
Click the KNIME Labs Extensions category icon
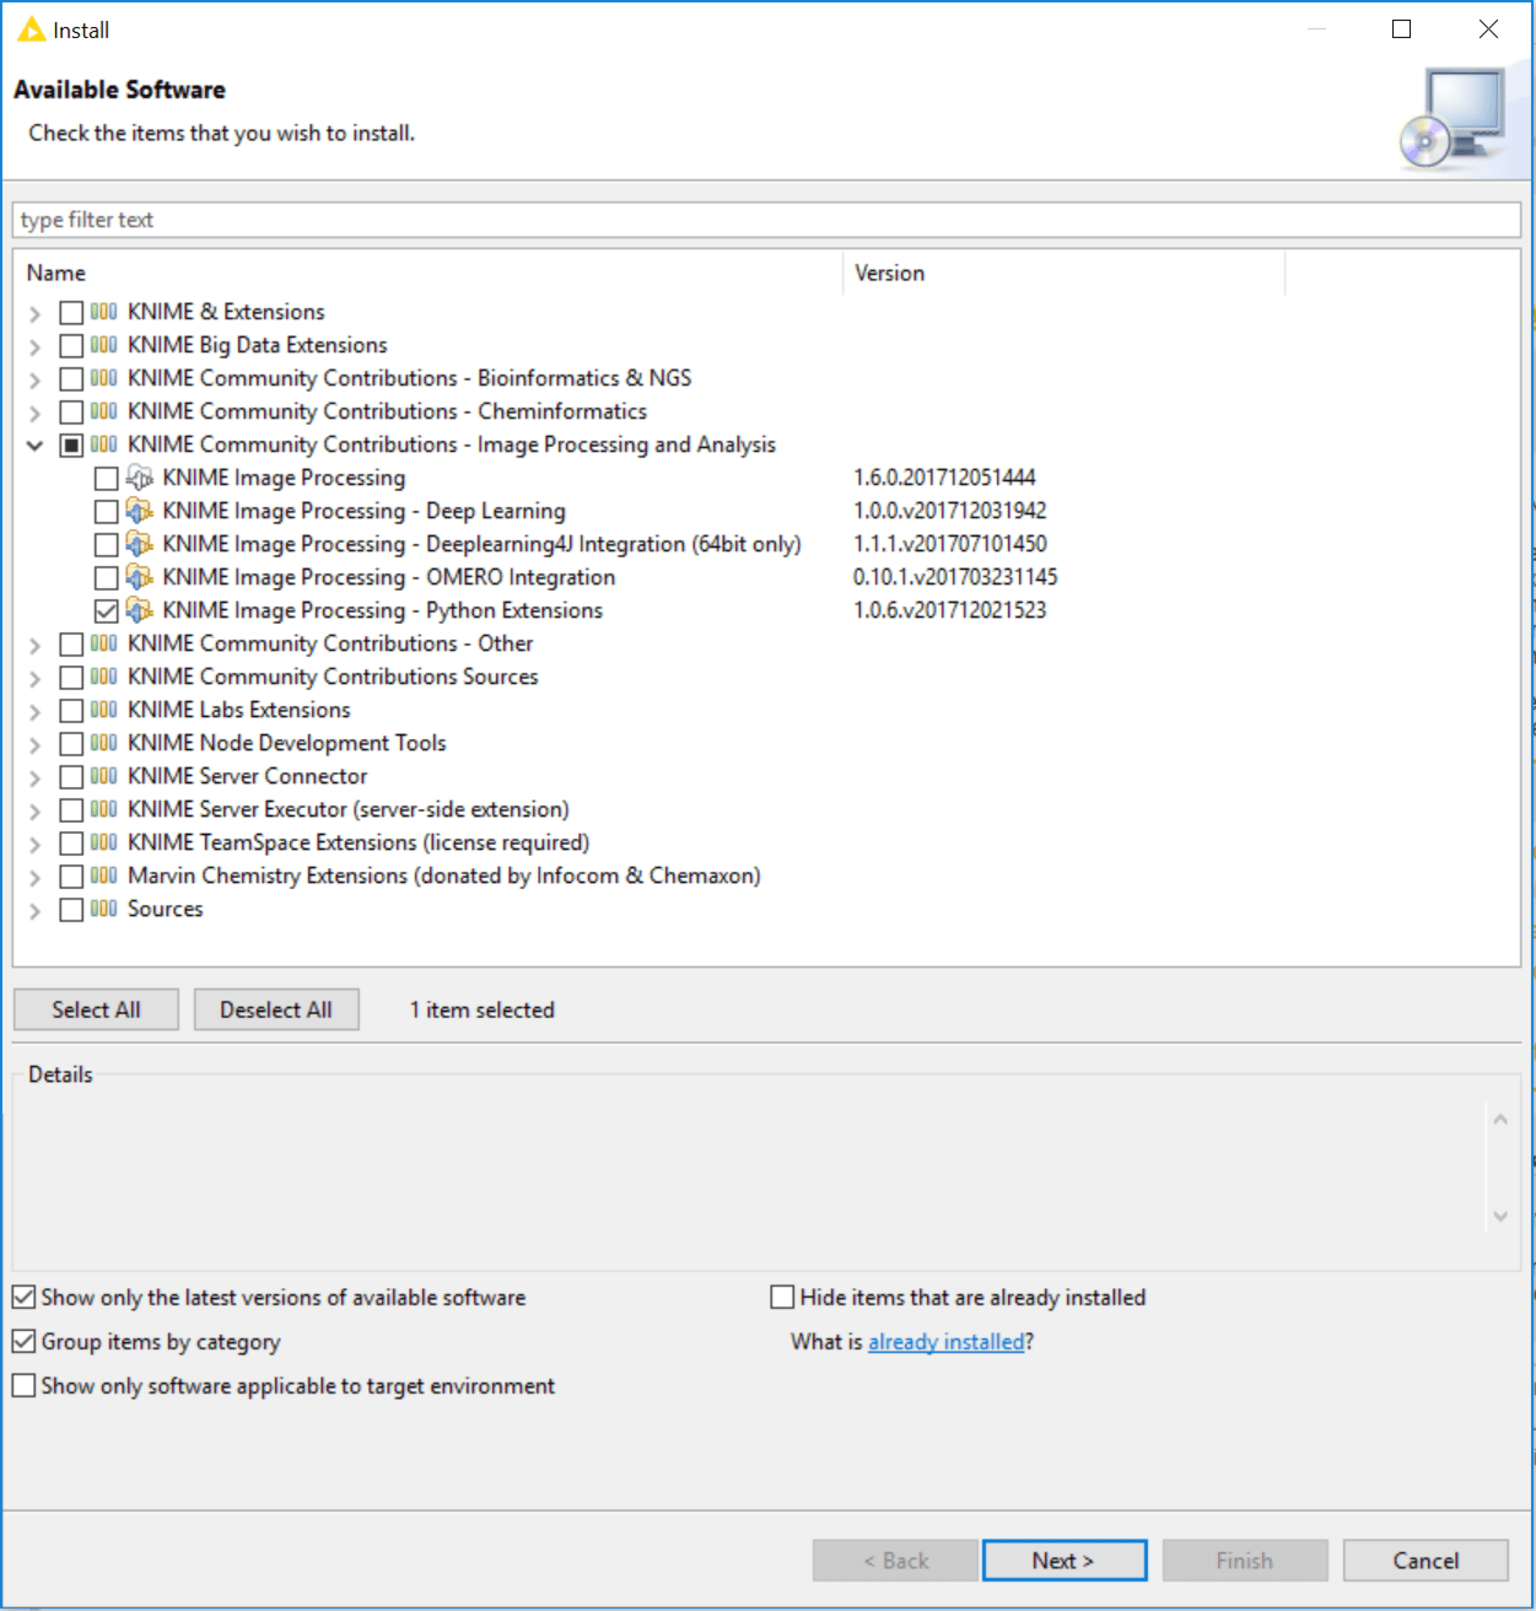click(103, 710)
